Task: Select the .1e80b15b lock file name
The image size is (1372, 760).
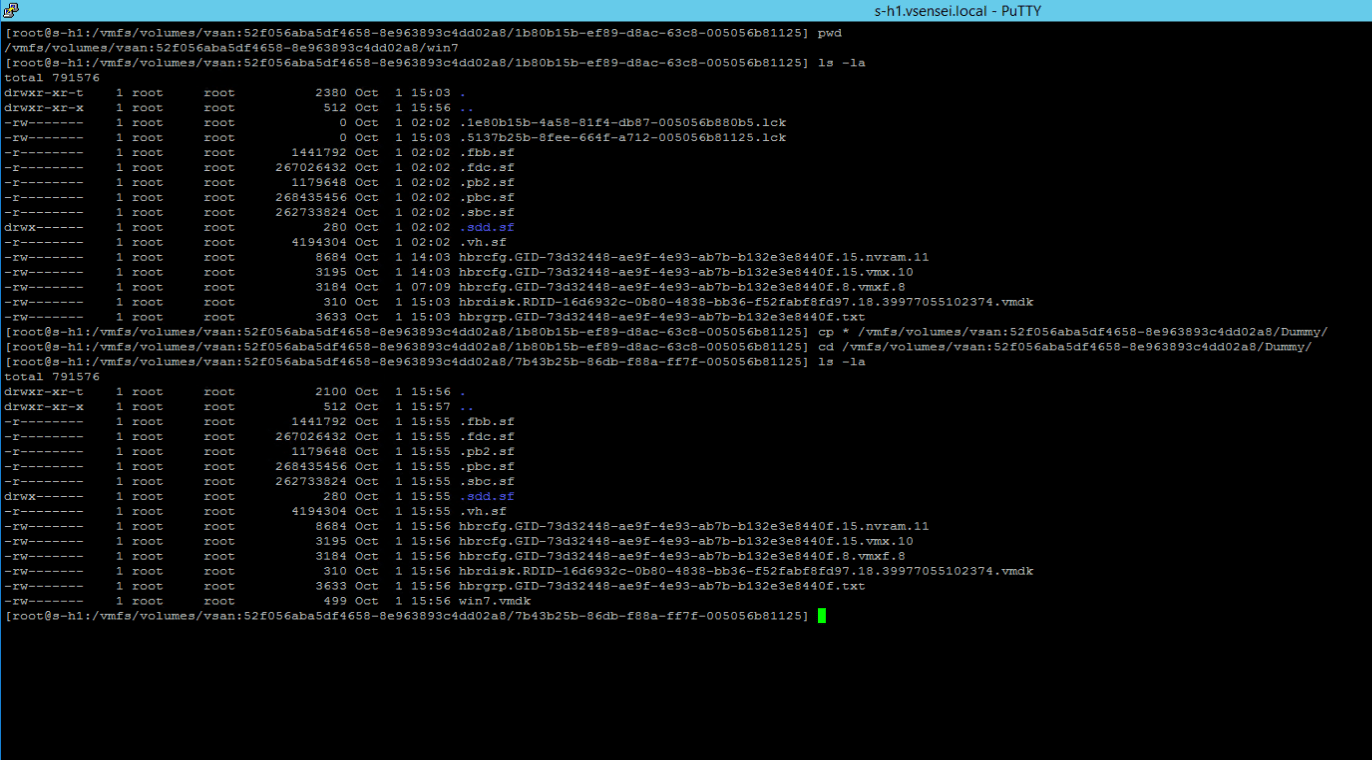Action: [x=623, y=123]
